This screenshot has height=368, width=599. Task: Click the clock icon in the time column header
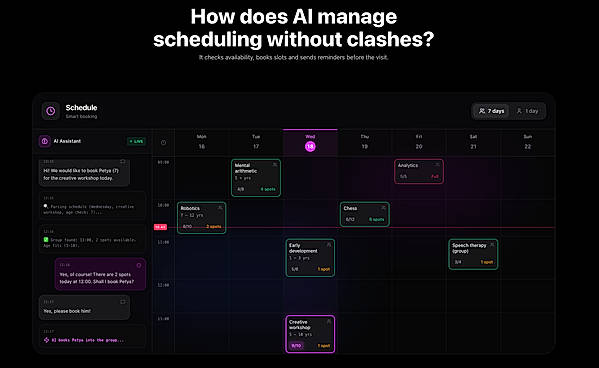[164, 143]
